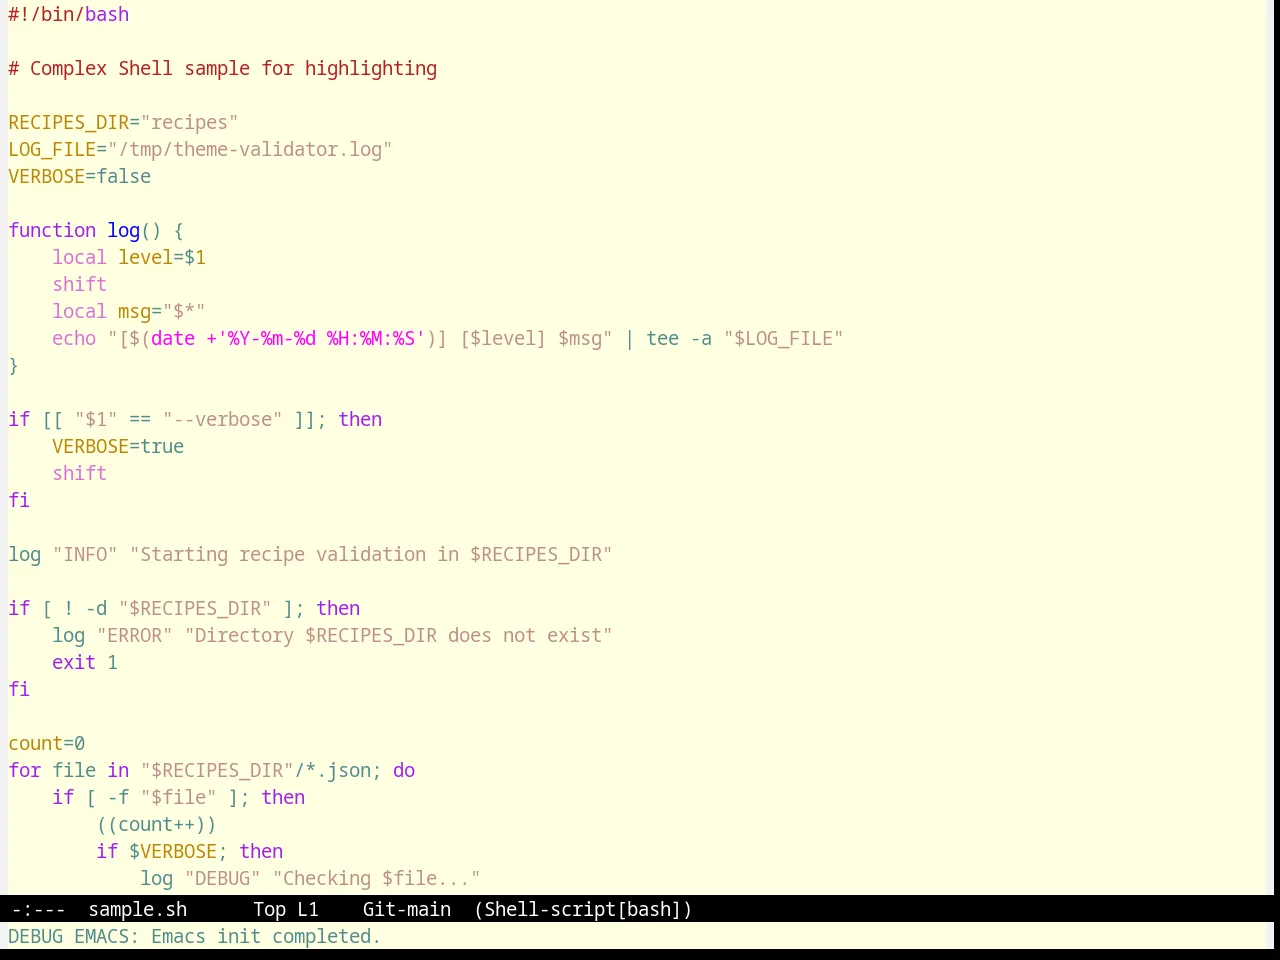Click the closing brace of log function

click(13, 365)
